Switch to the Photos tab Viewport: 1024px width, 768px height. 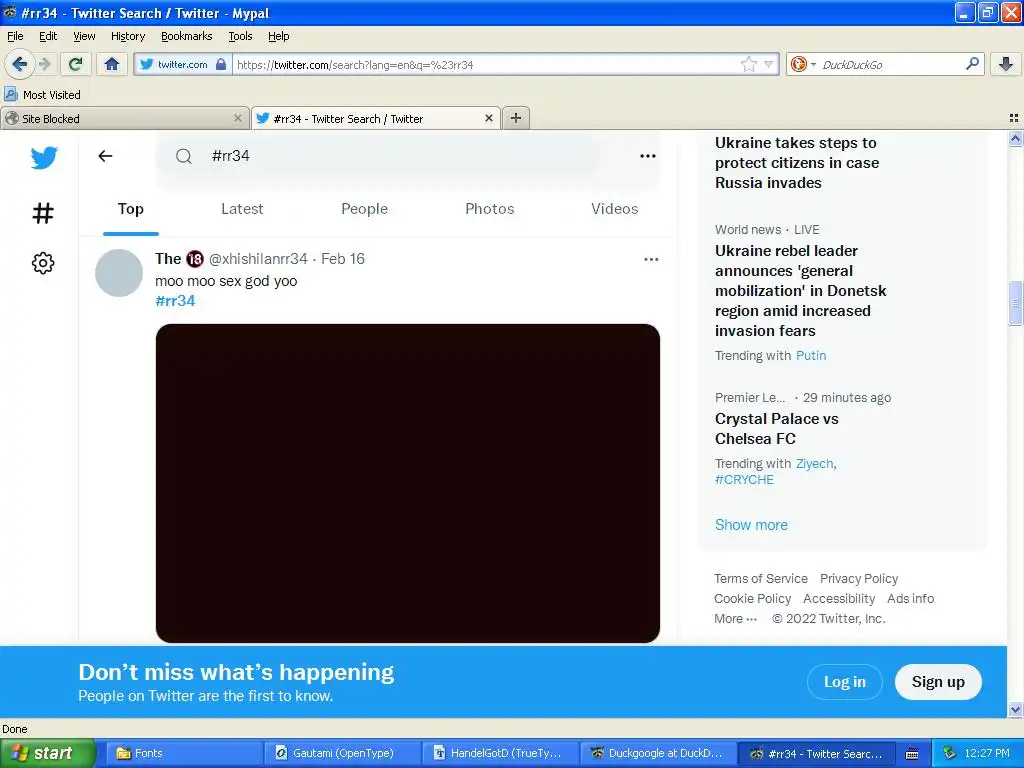(x=490, y=209)
